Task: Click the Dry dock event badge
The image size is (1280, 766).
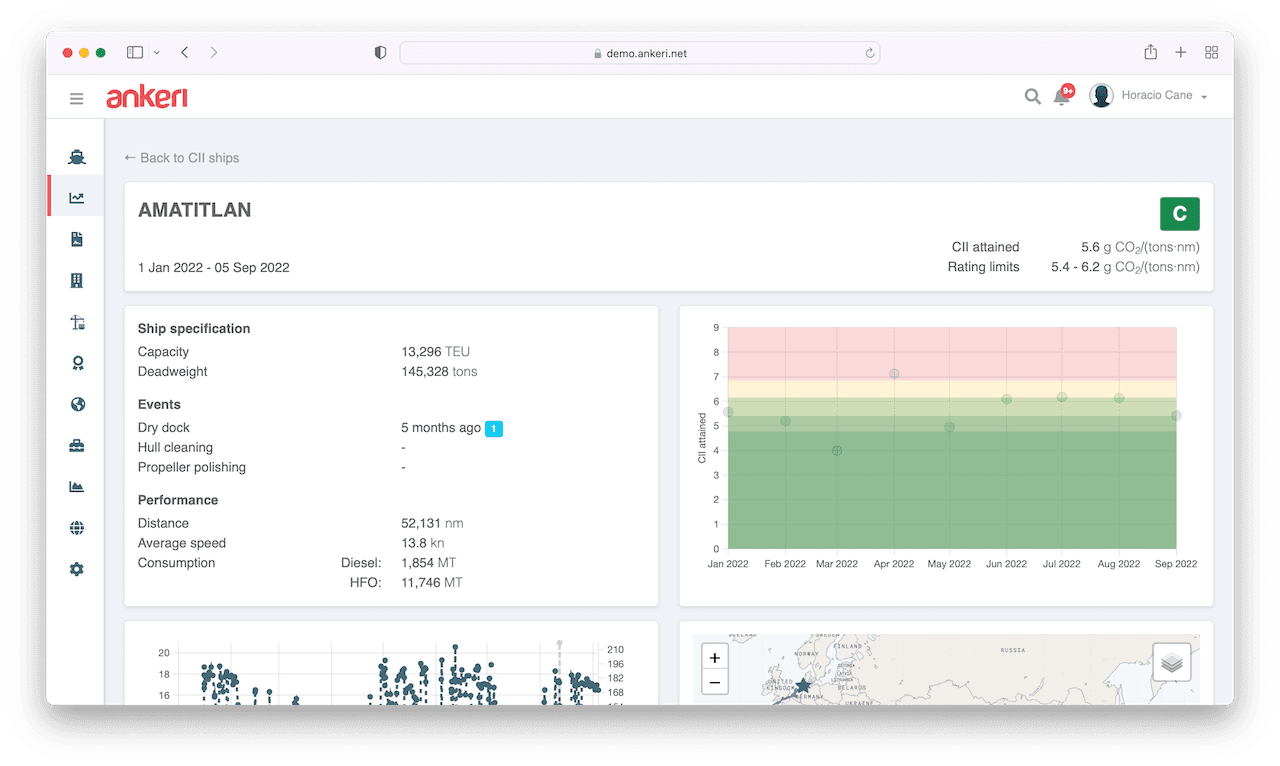Action: click(x=494, y=428)
